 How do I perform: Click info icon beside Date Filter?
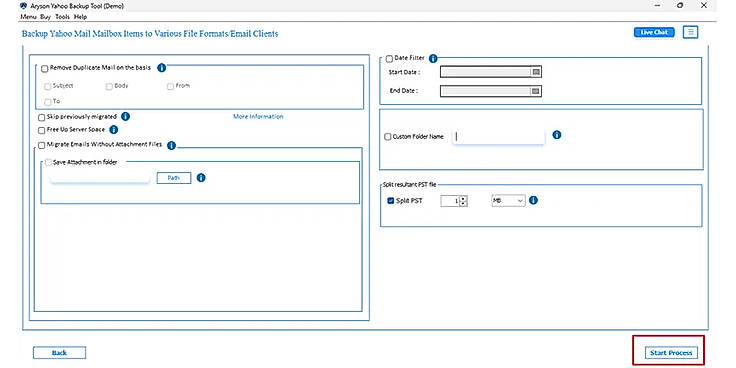click(x=433, y=59)
